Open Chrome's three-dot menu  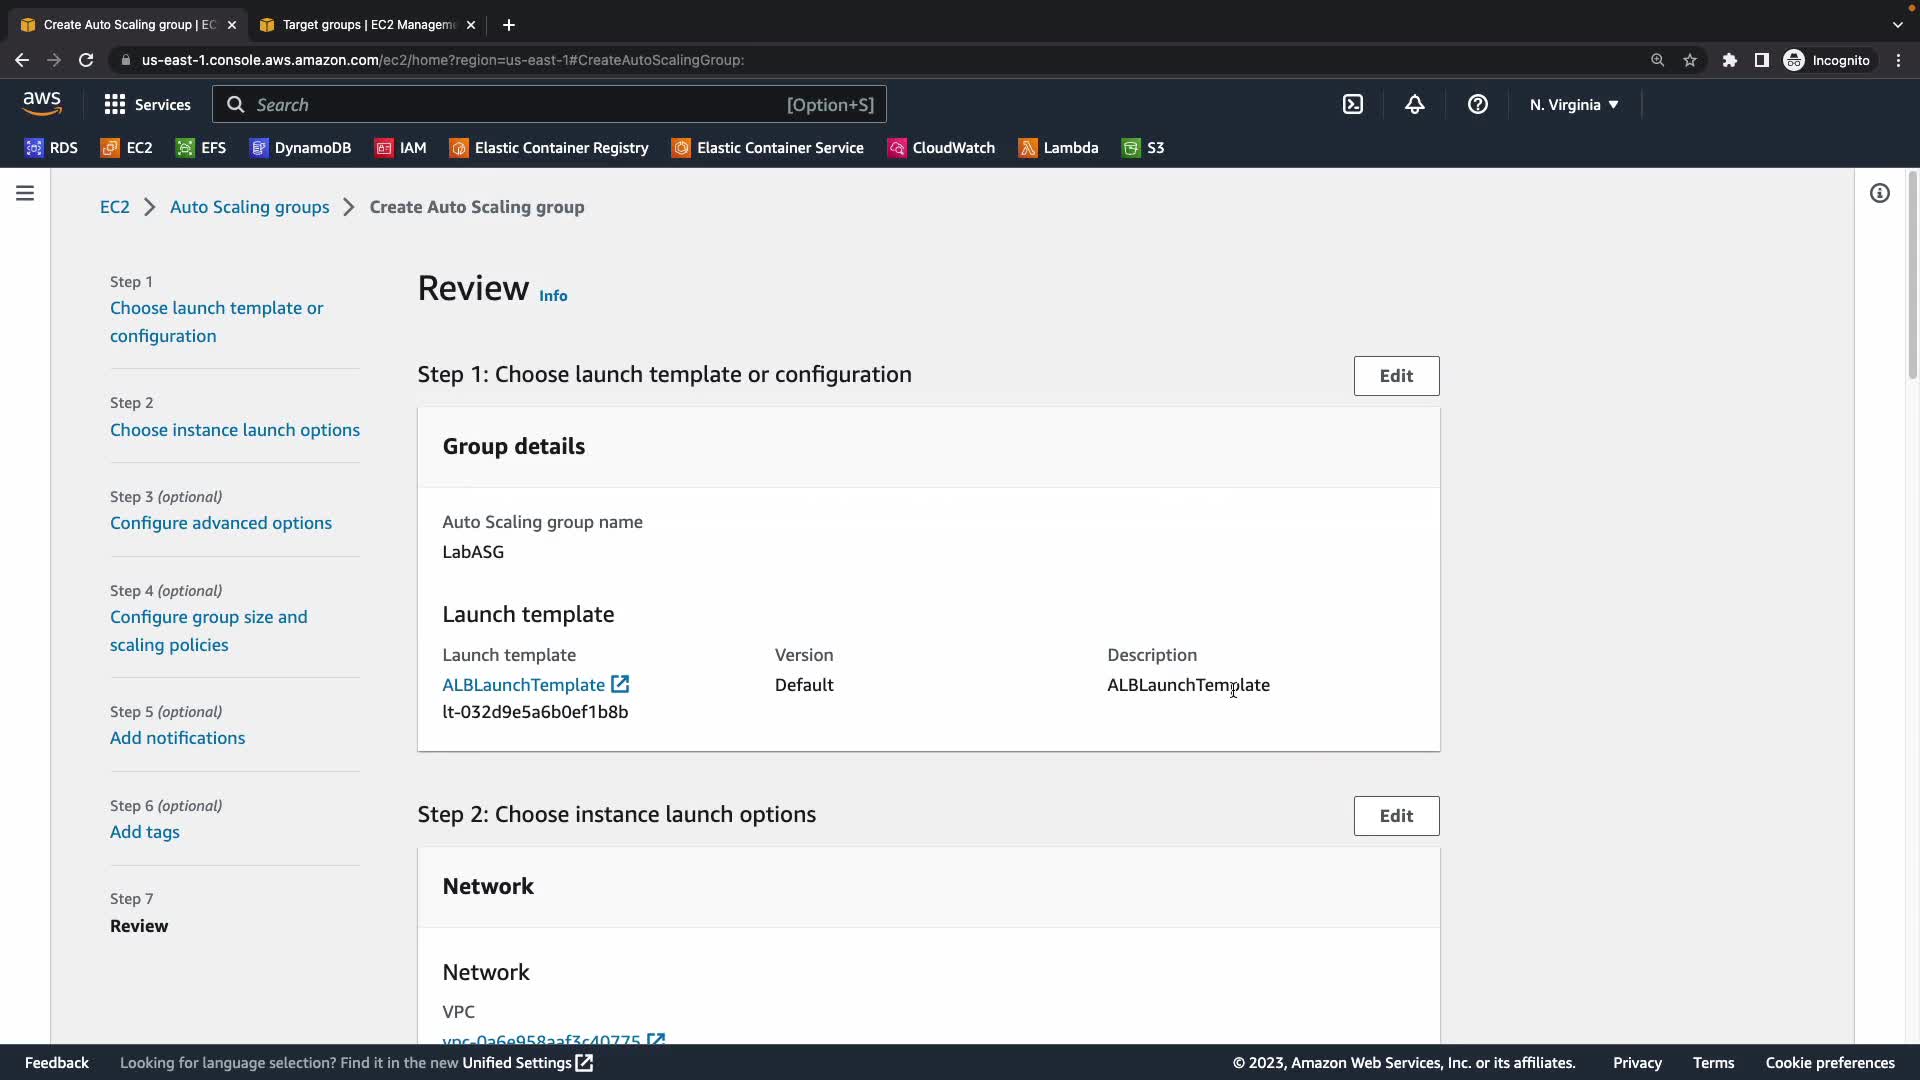pos(1898,60)
